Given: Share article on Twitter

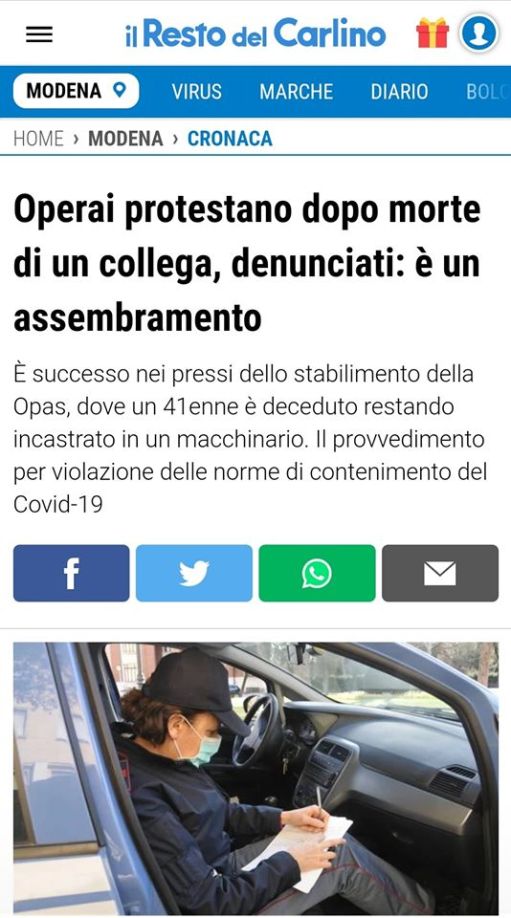Looking at the screenshot, I should (x=194, y=573).
